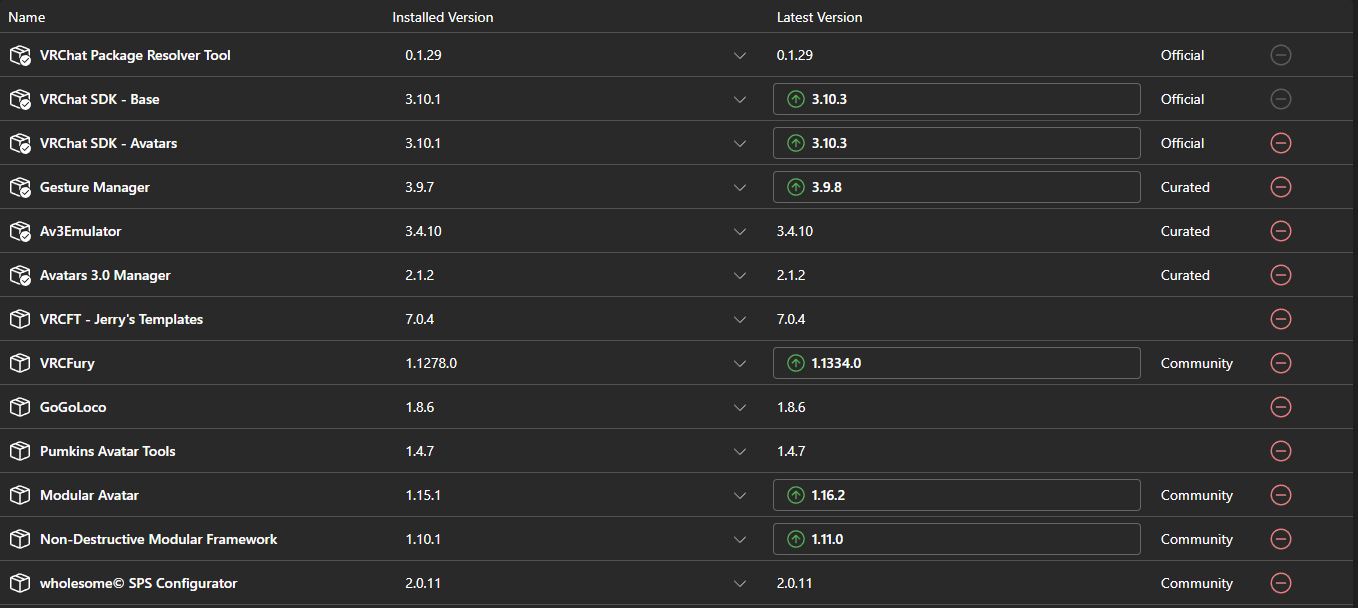
Task: Expand GoGoLoco version dropdown
Action: click(740, 408)
